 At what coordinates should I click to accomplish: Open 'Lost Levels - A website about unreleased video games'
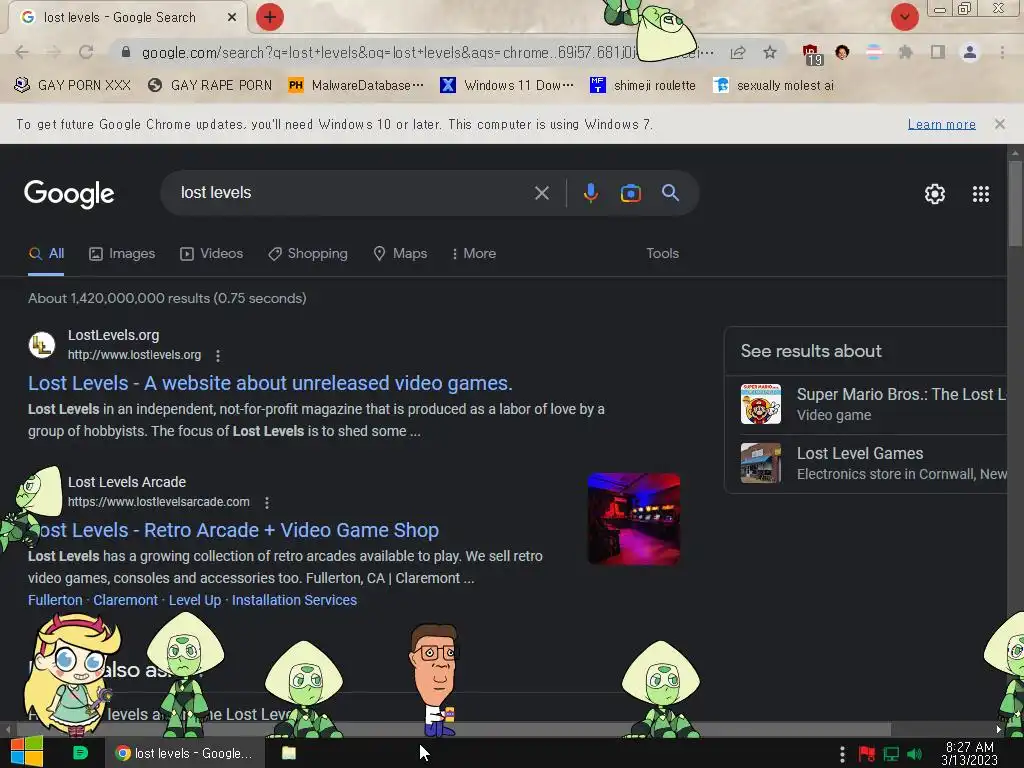[270, 383]
